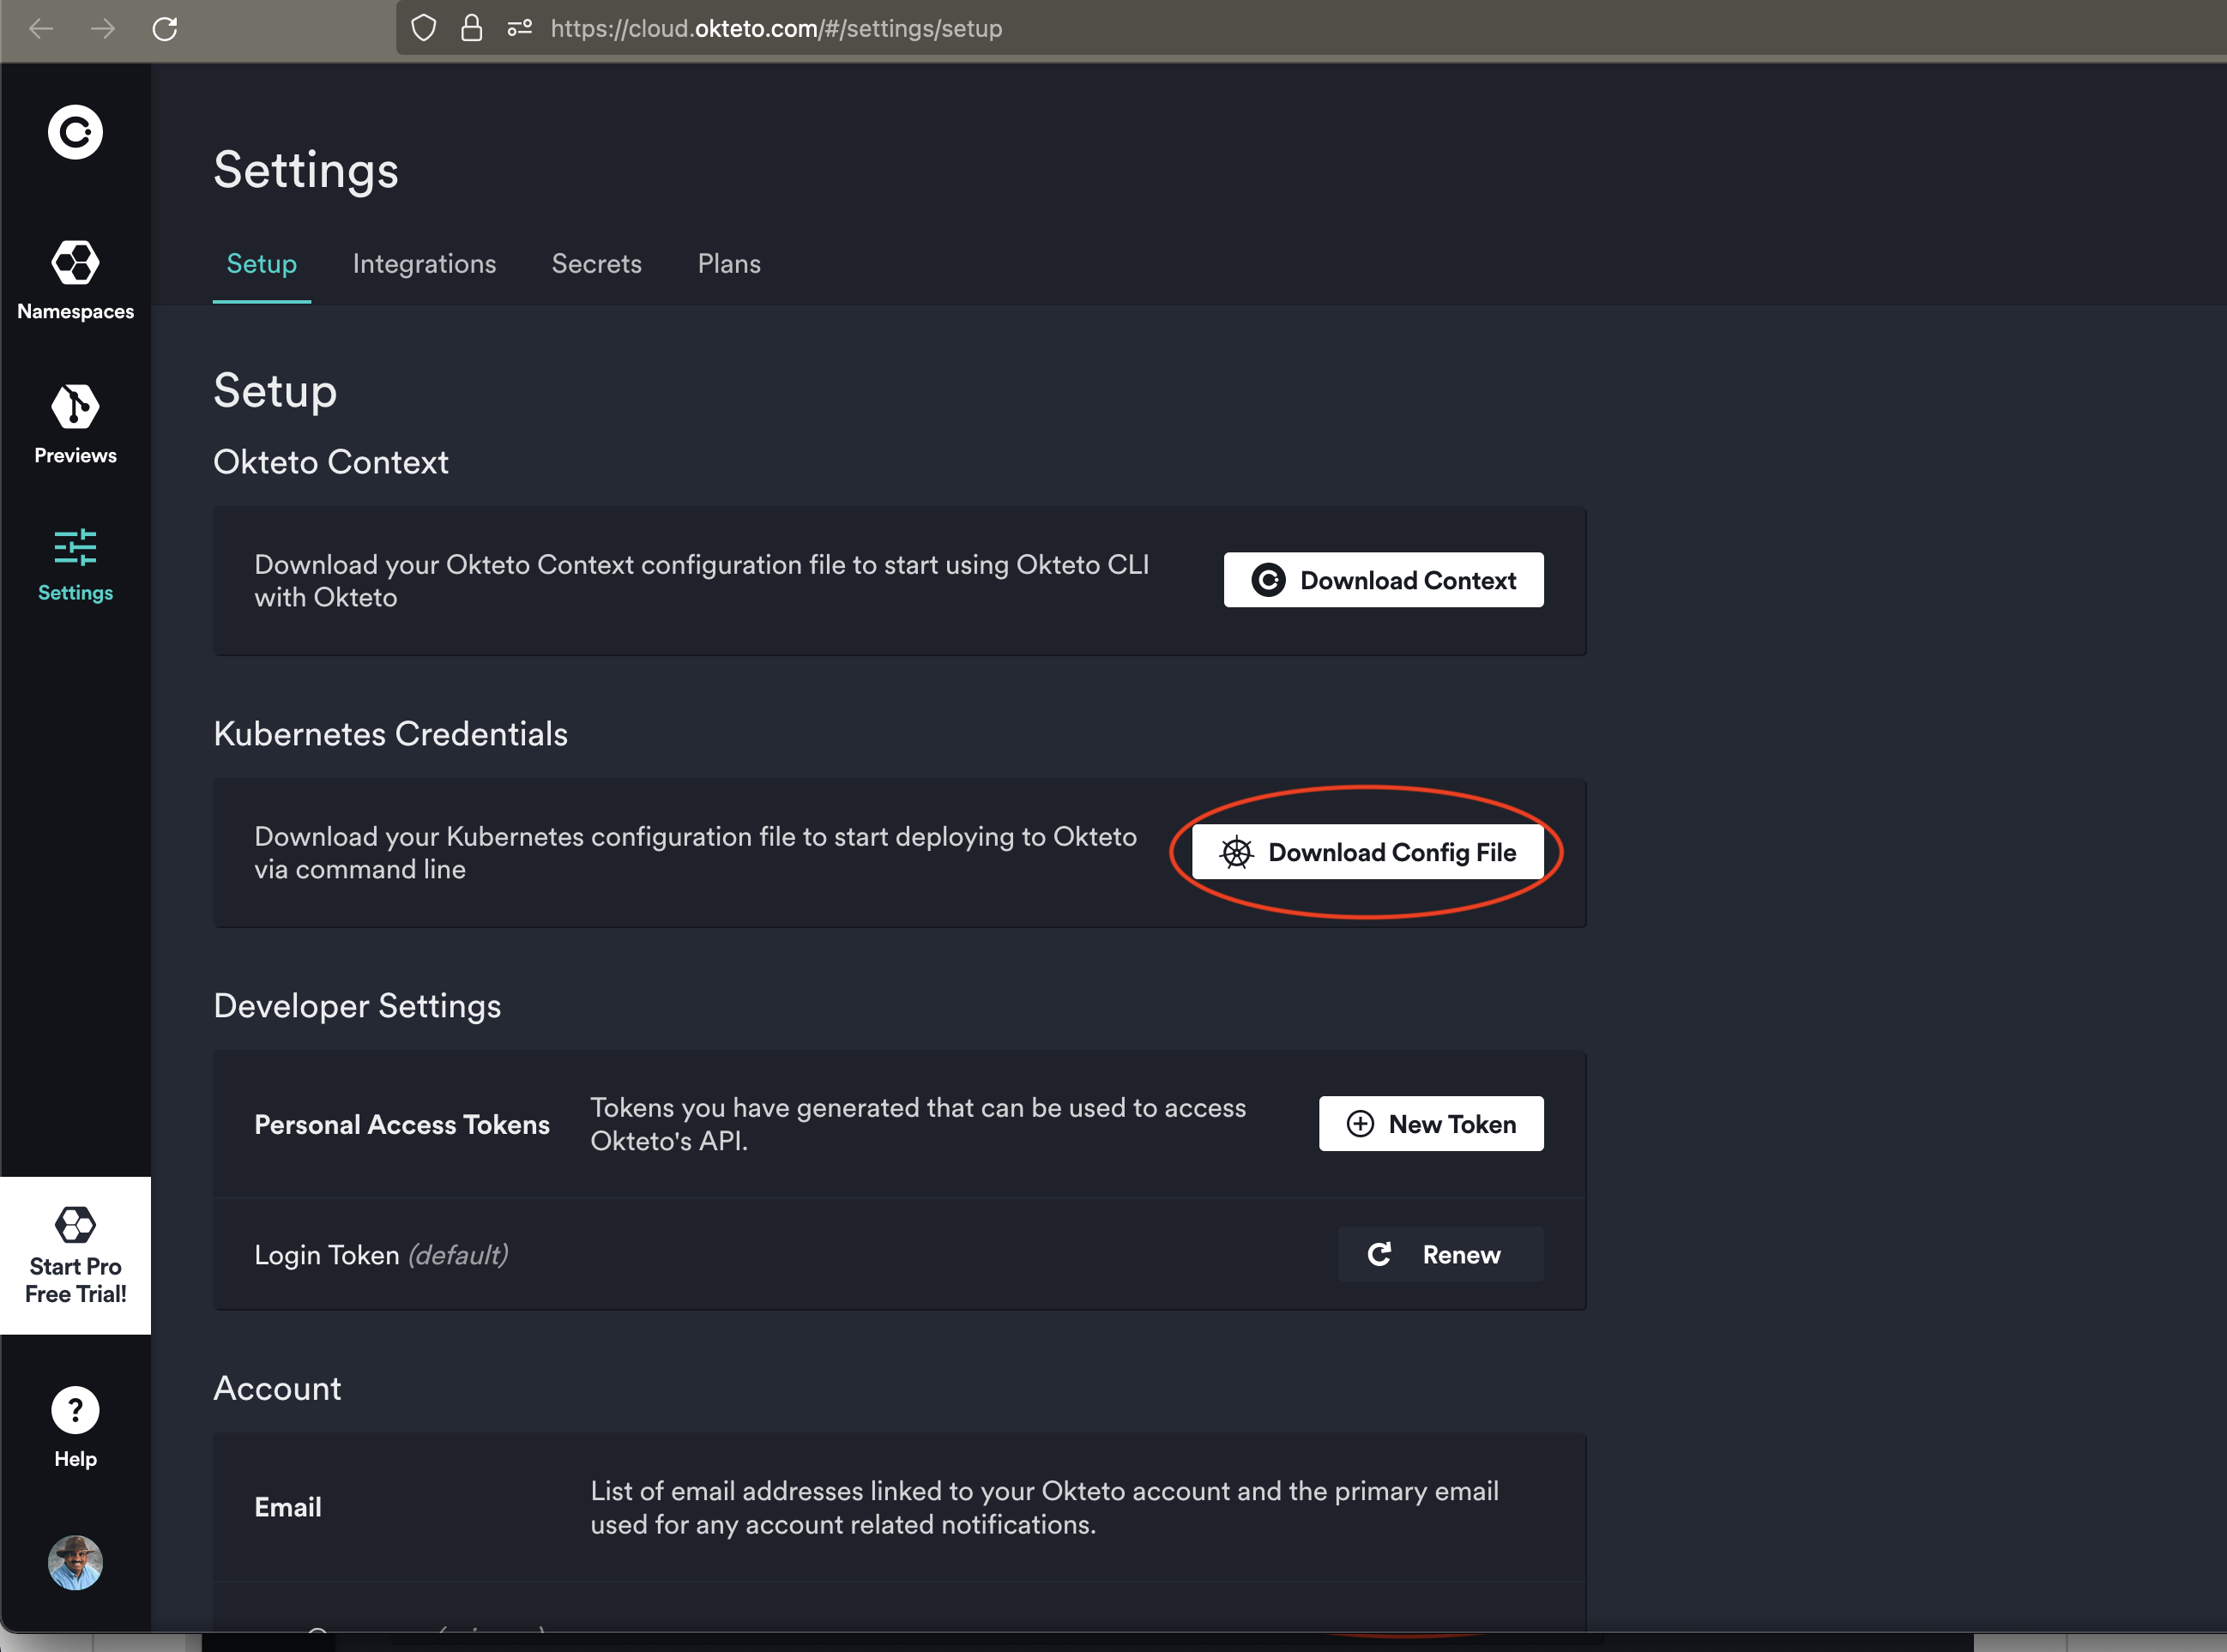This screenshot has height=1652, width=2227.
Task: Open the site padlock security info
Action: (x=471, y=29)
